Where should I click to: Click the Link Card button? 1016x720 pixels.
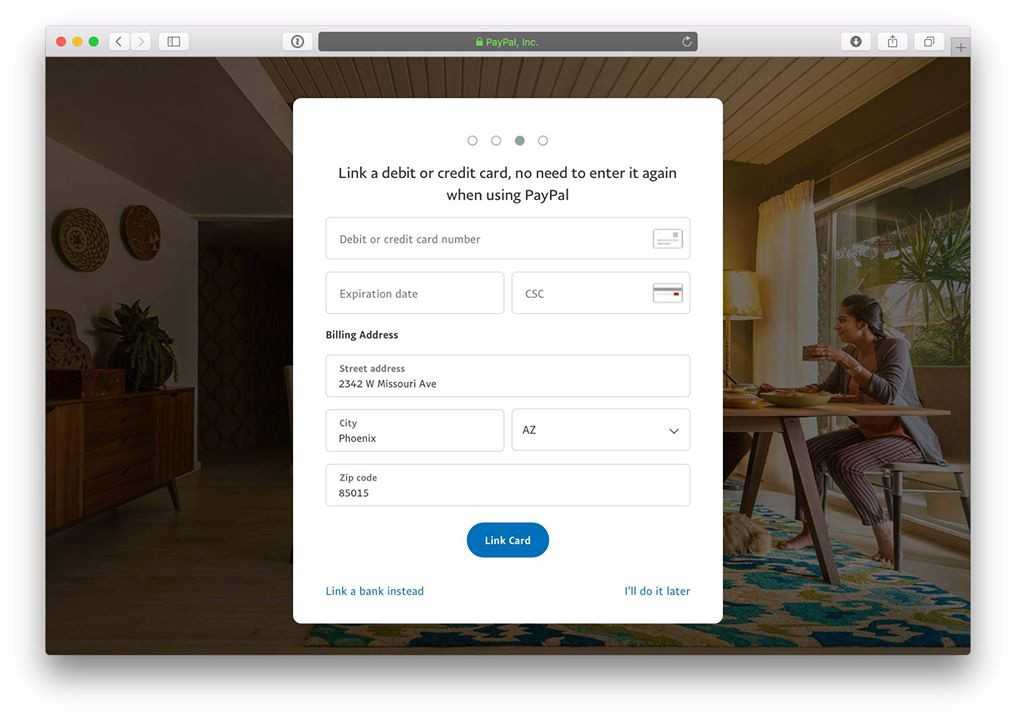point(507,540)
